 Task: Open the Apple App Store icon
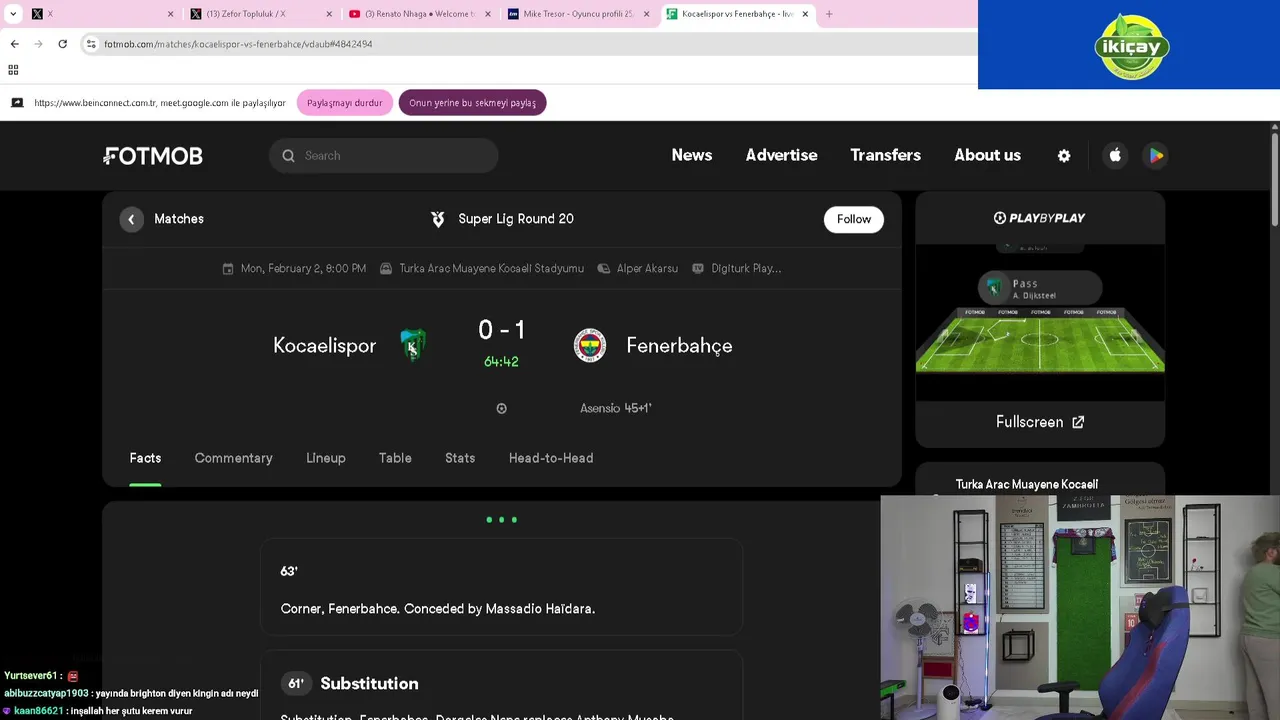1115,155
